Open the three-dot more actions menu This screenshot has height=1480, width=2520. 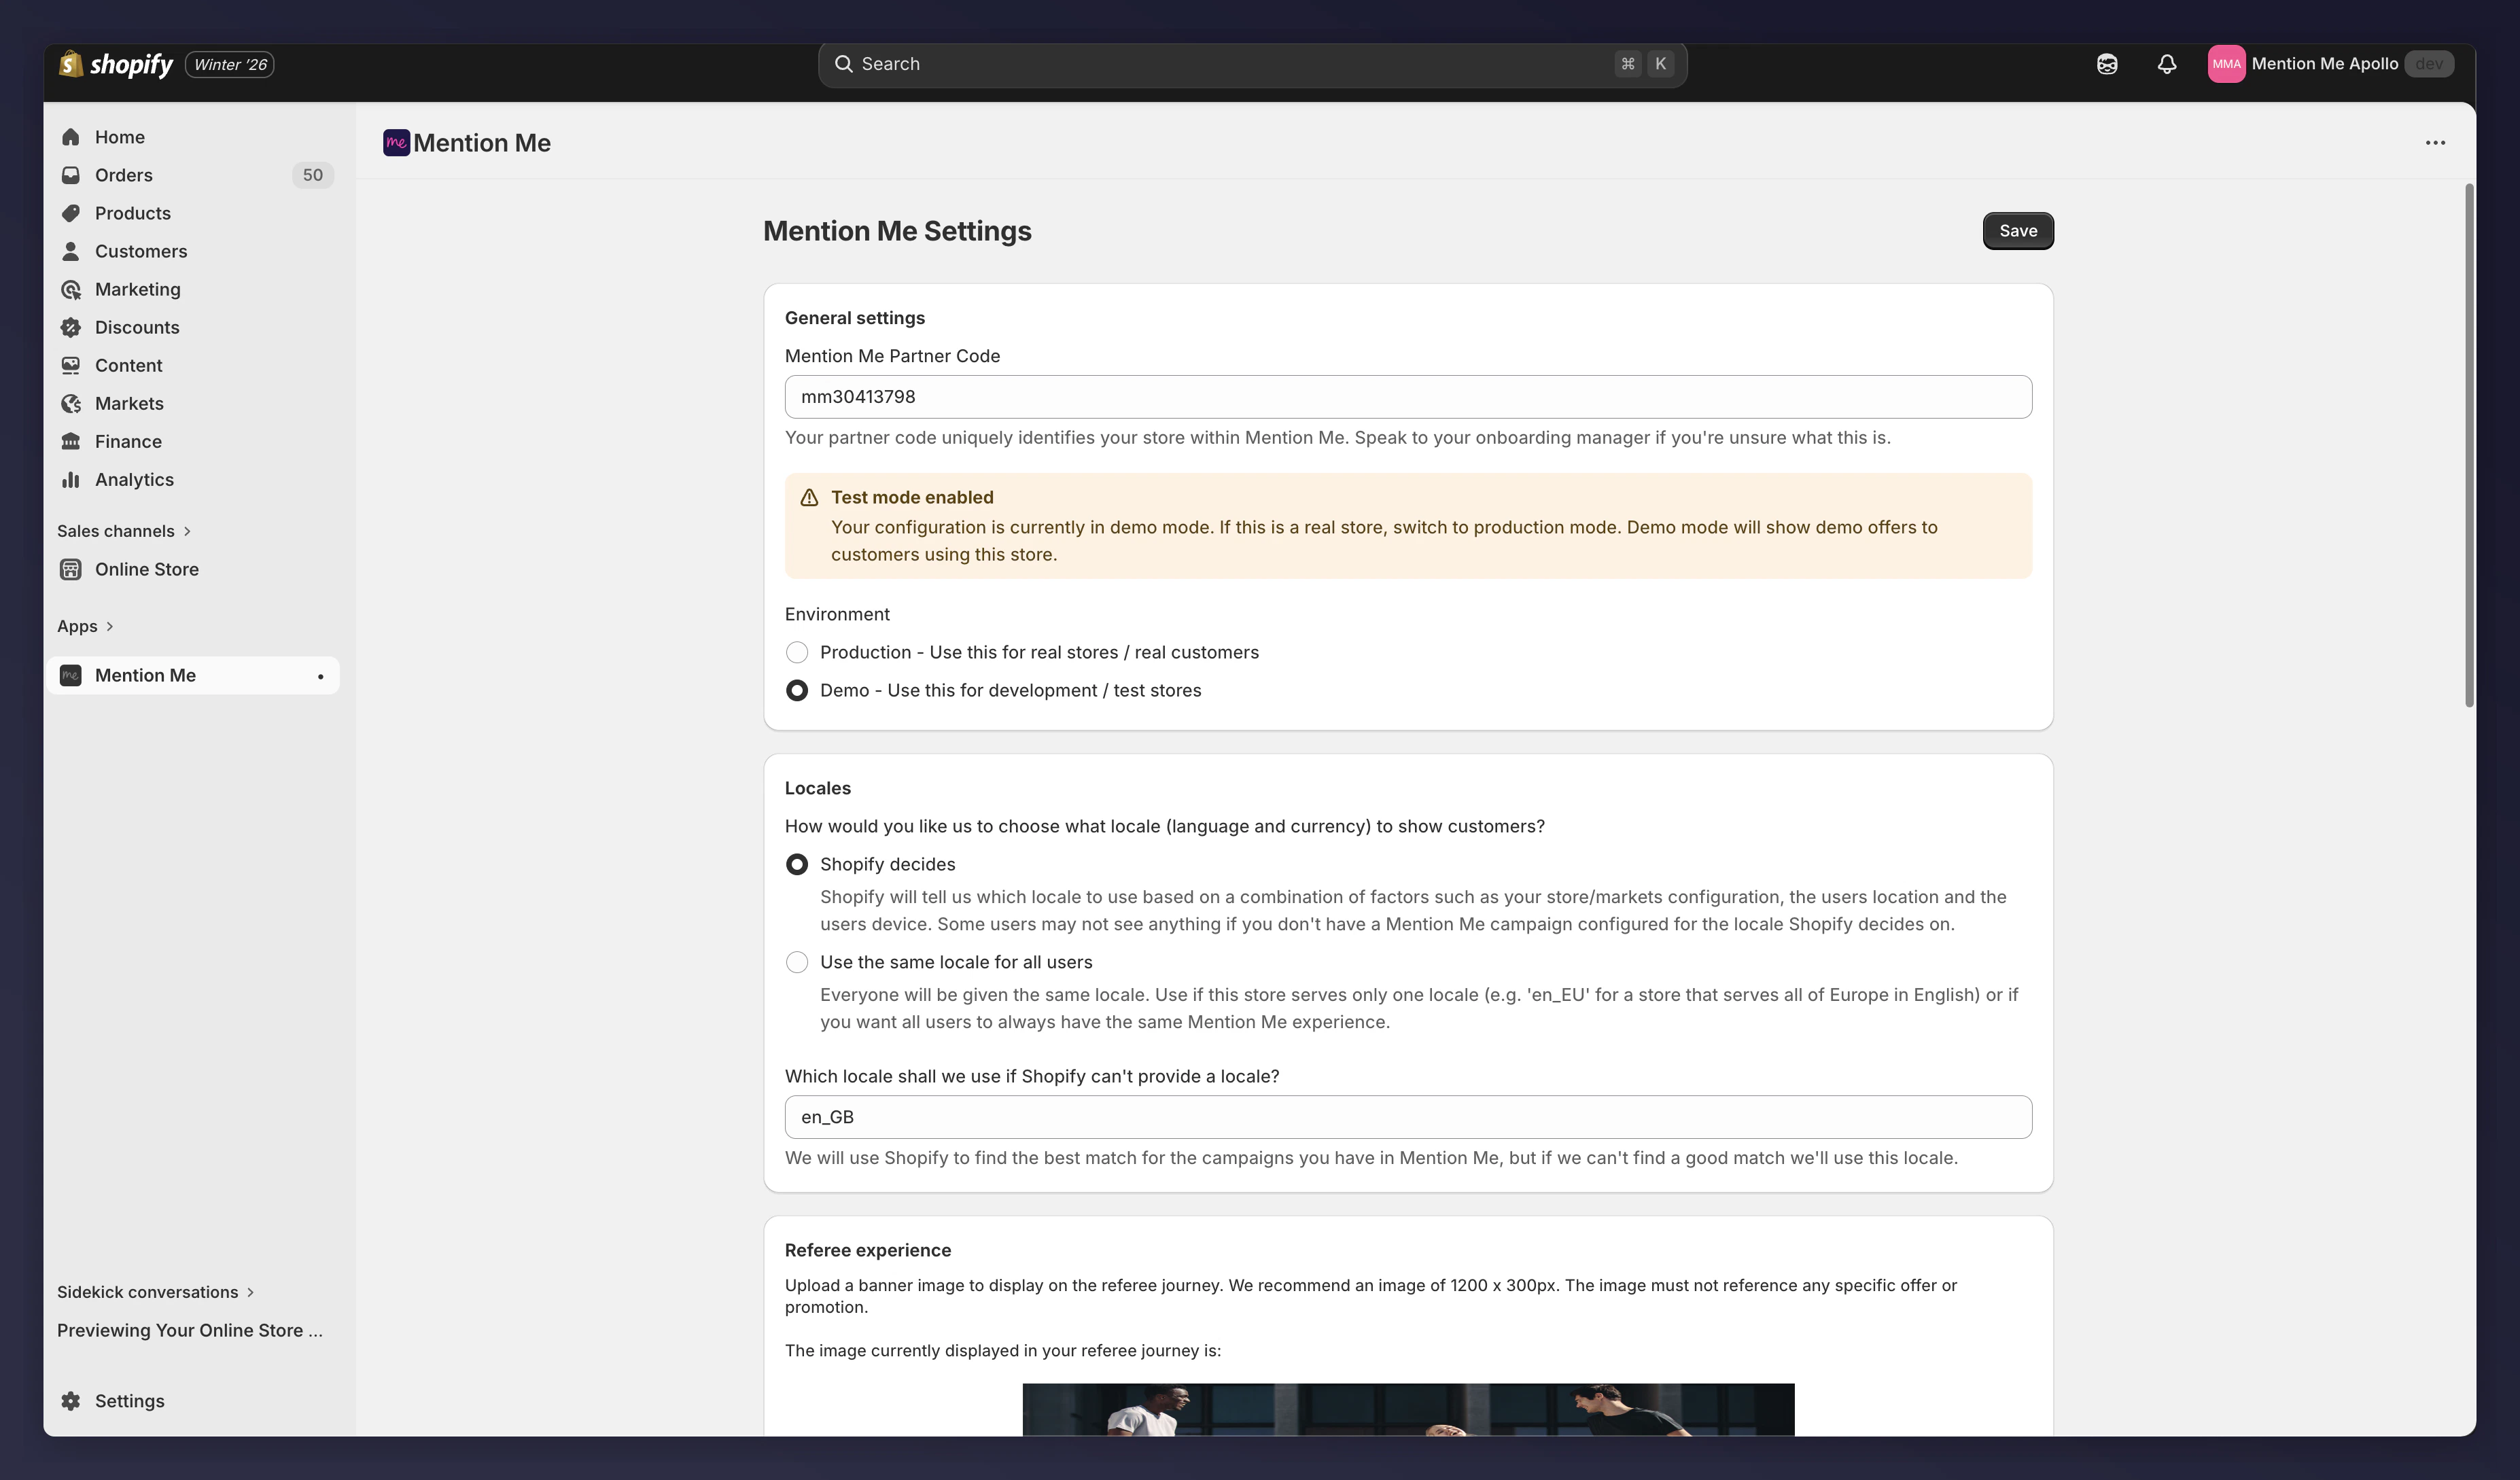click(2435, 143)
